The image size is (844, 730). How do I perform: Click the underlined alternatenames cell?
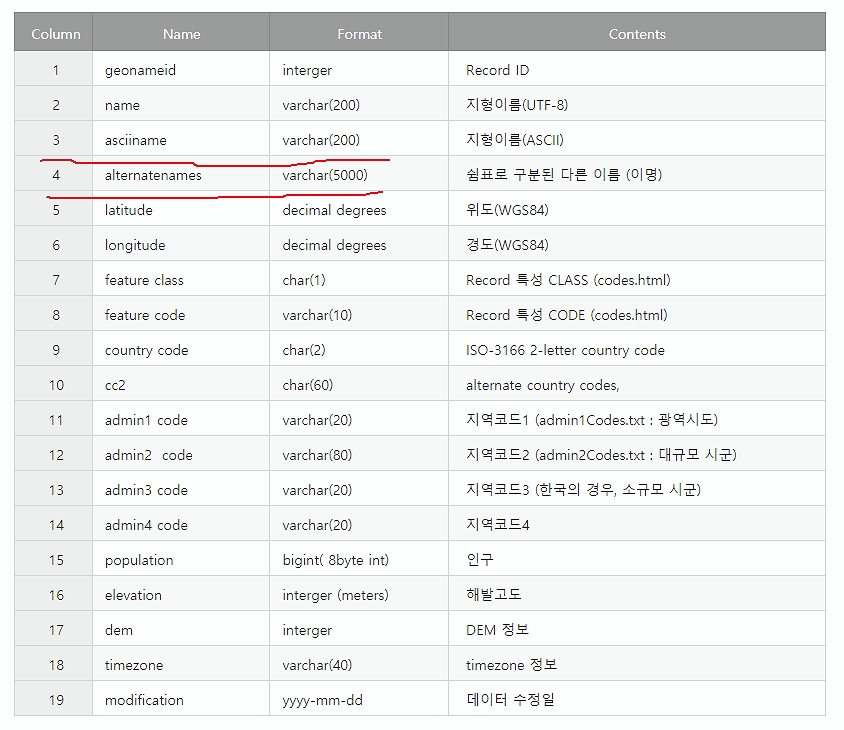click(x=153, y=175)
